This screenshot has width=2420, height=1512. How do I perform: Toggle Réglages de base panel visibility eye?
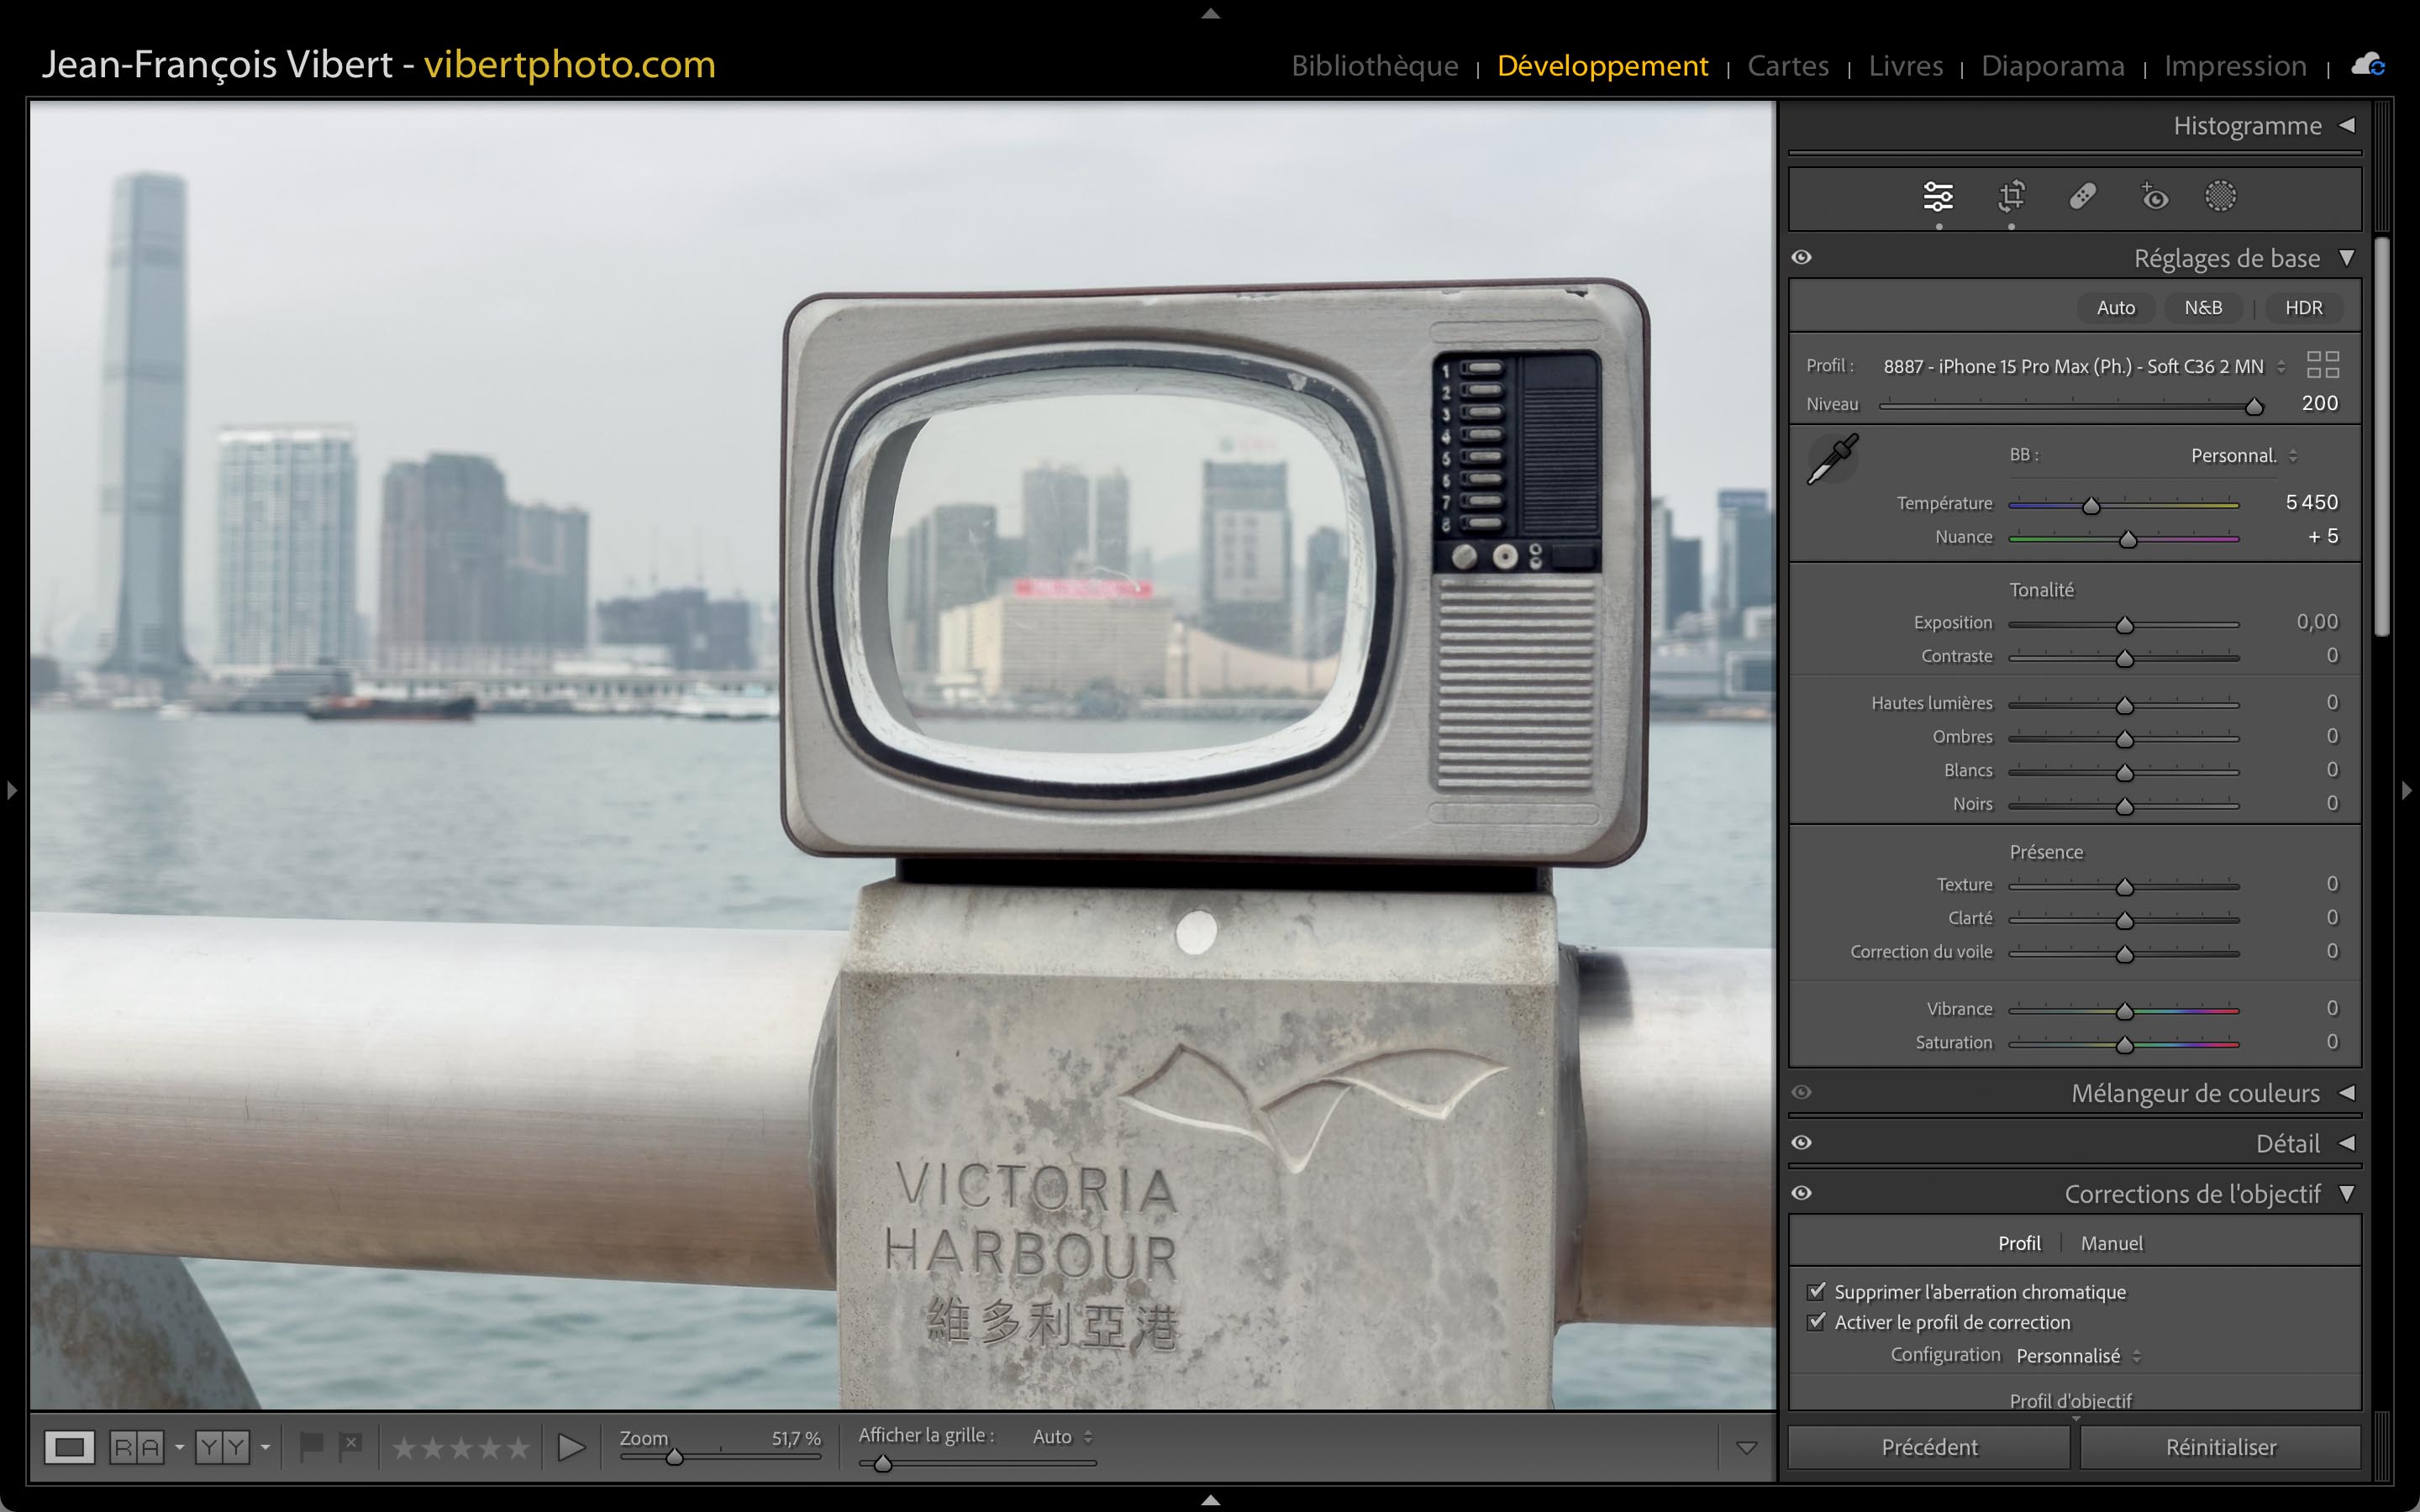[x=1801, y=258]
